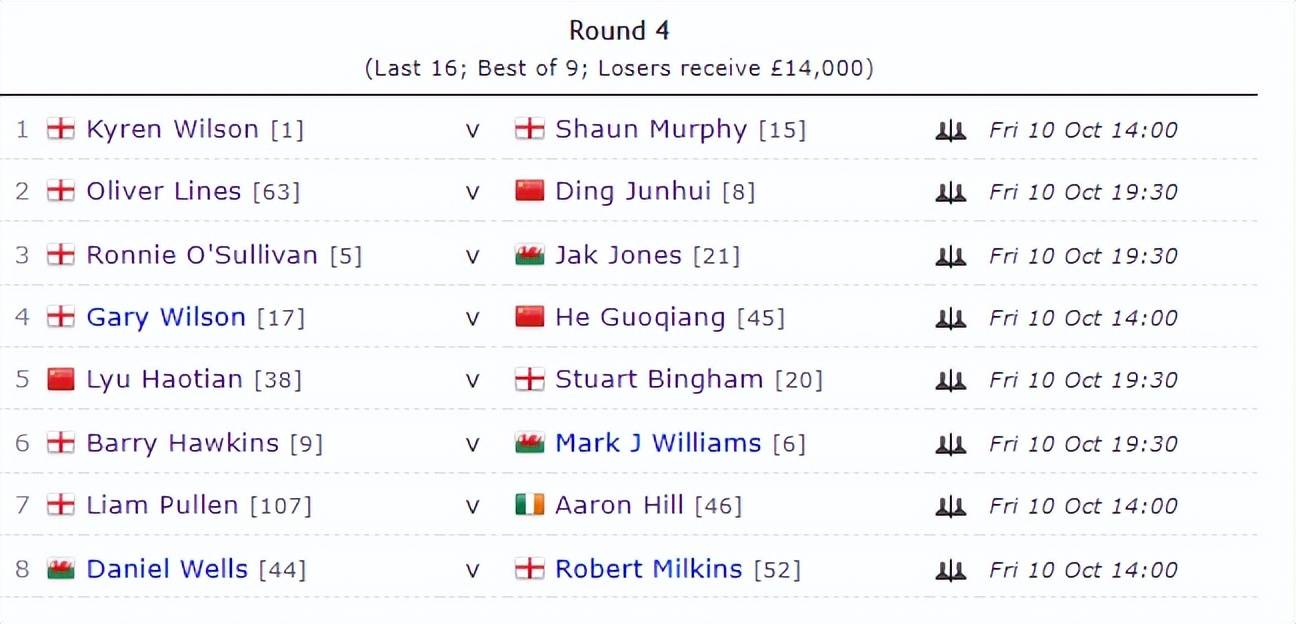Go to Shaun Murphy's player page
This screenshot has width=1296, height=624.
[x=651, y=129]
